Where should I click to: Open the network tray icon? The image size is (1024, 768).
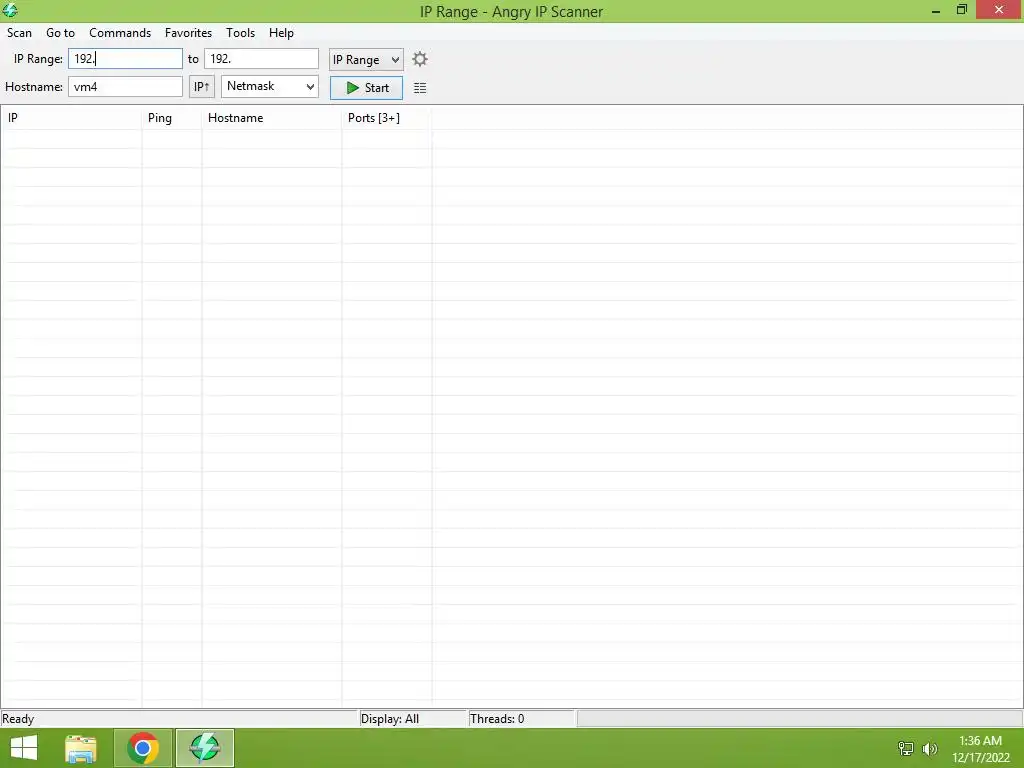click(x=906, y=748)
